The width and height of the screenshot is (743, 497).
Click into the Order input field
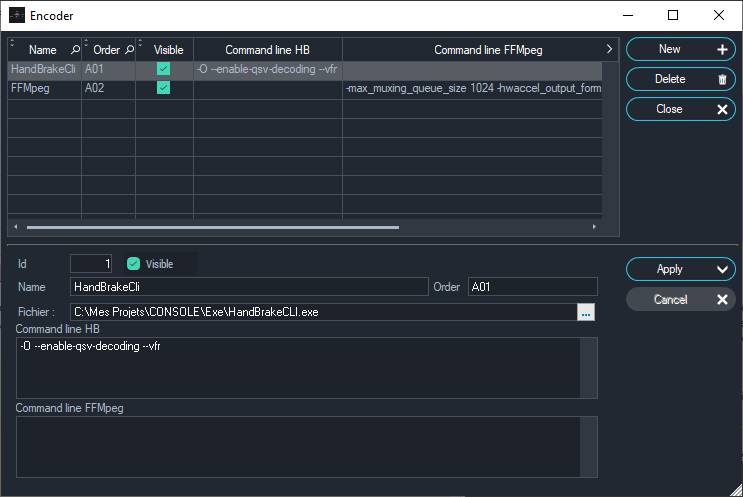point(533,287)
